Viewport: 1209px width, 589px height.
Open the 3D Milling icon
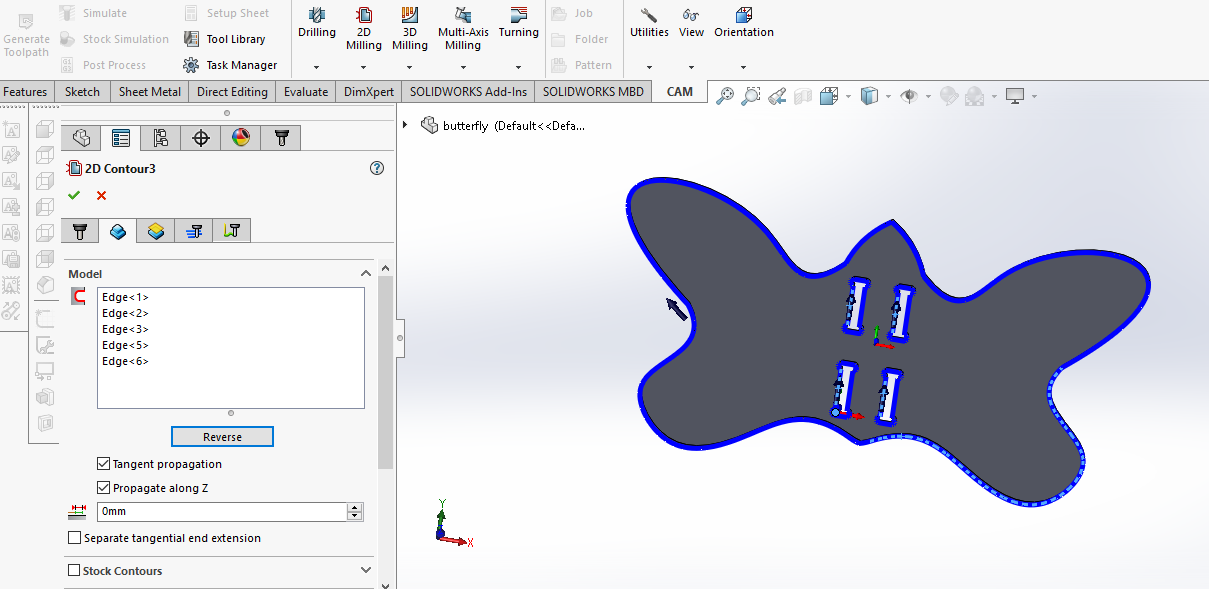point(410,15)
